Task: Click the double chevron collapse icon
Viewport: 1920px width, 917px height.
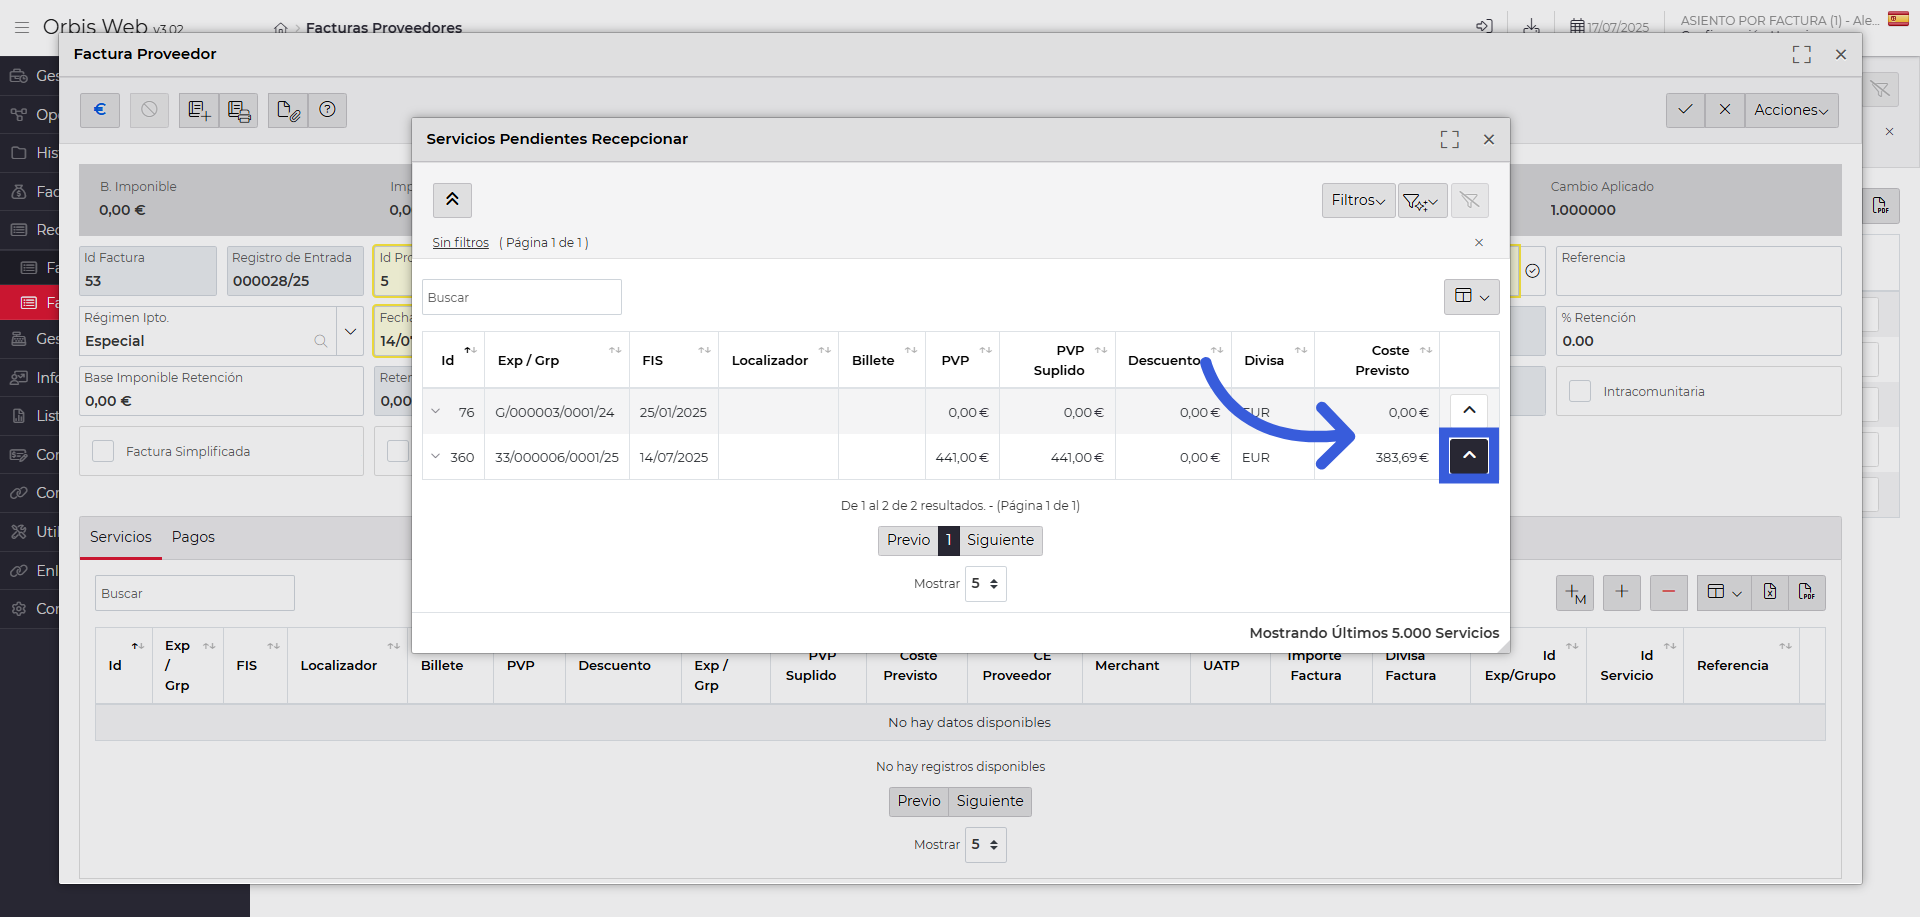Action: (452, 200)
